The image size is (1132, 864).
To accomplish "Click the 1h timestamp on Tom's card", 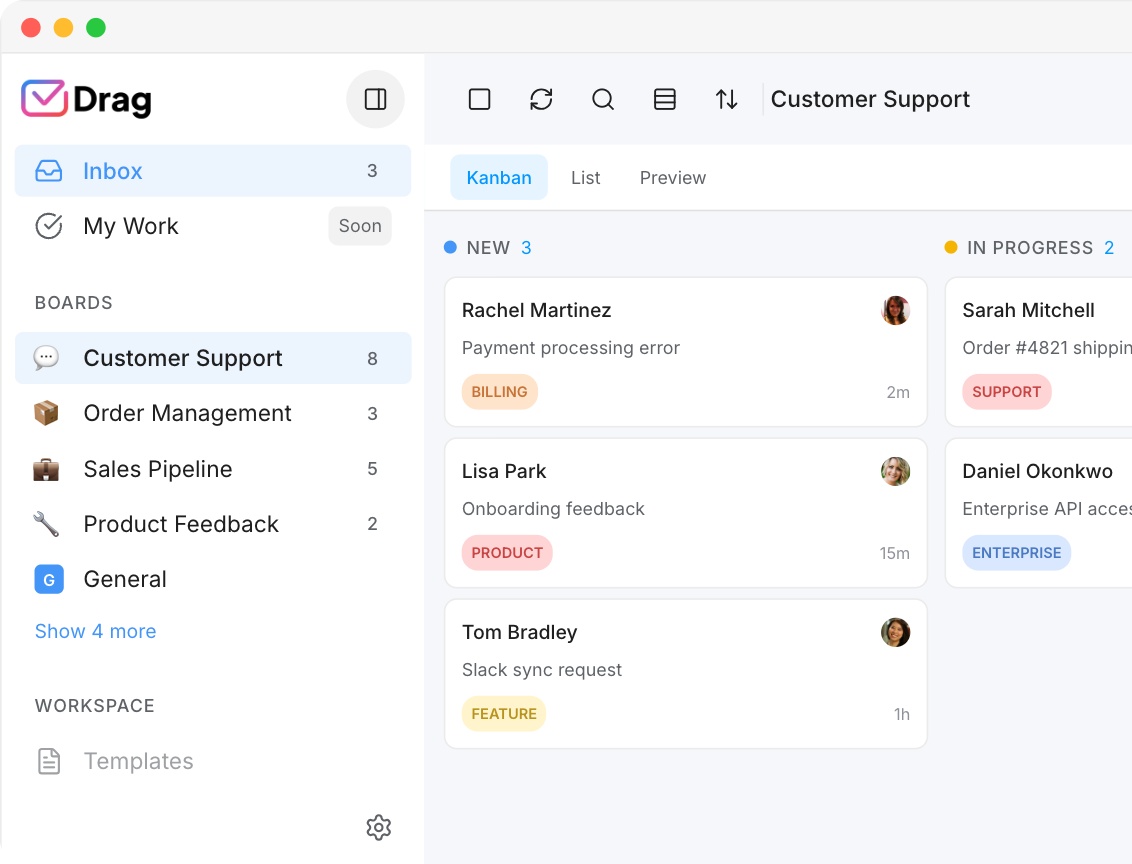I will click(x=902, y=714).
